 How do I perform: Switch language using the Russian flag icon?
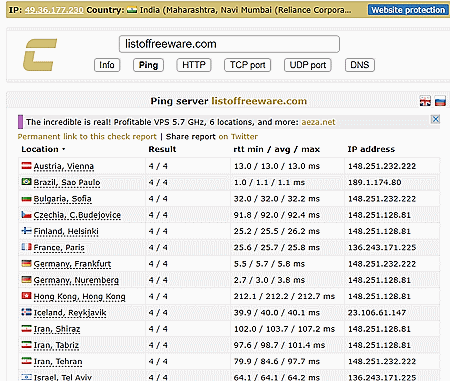coord(440,101)
